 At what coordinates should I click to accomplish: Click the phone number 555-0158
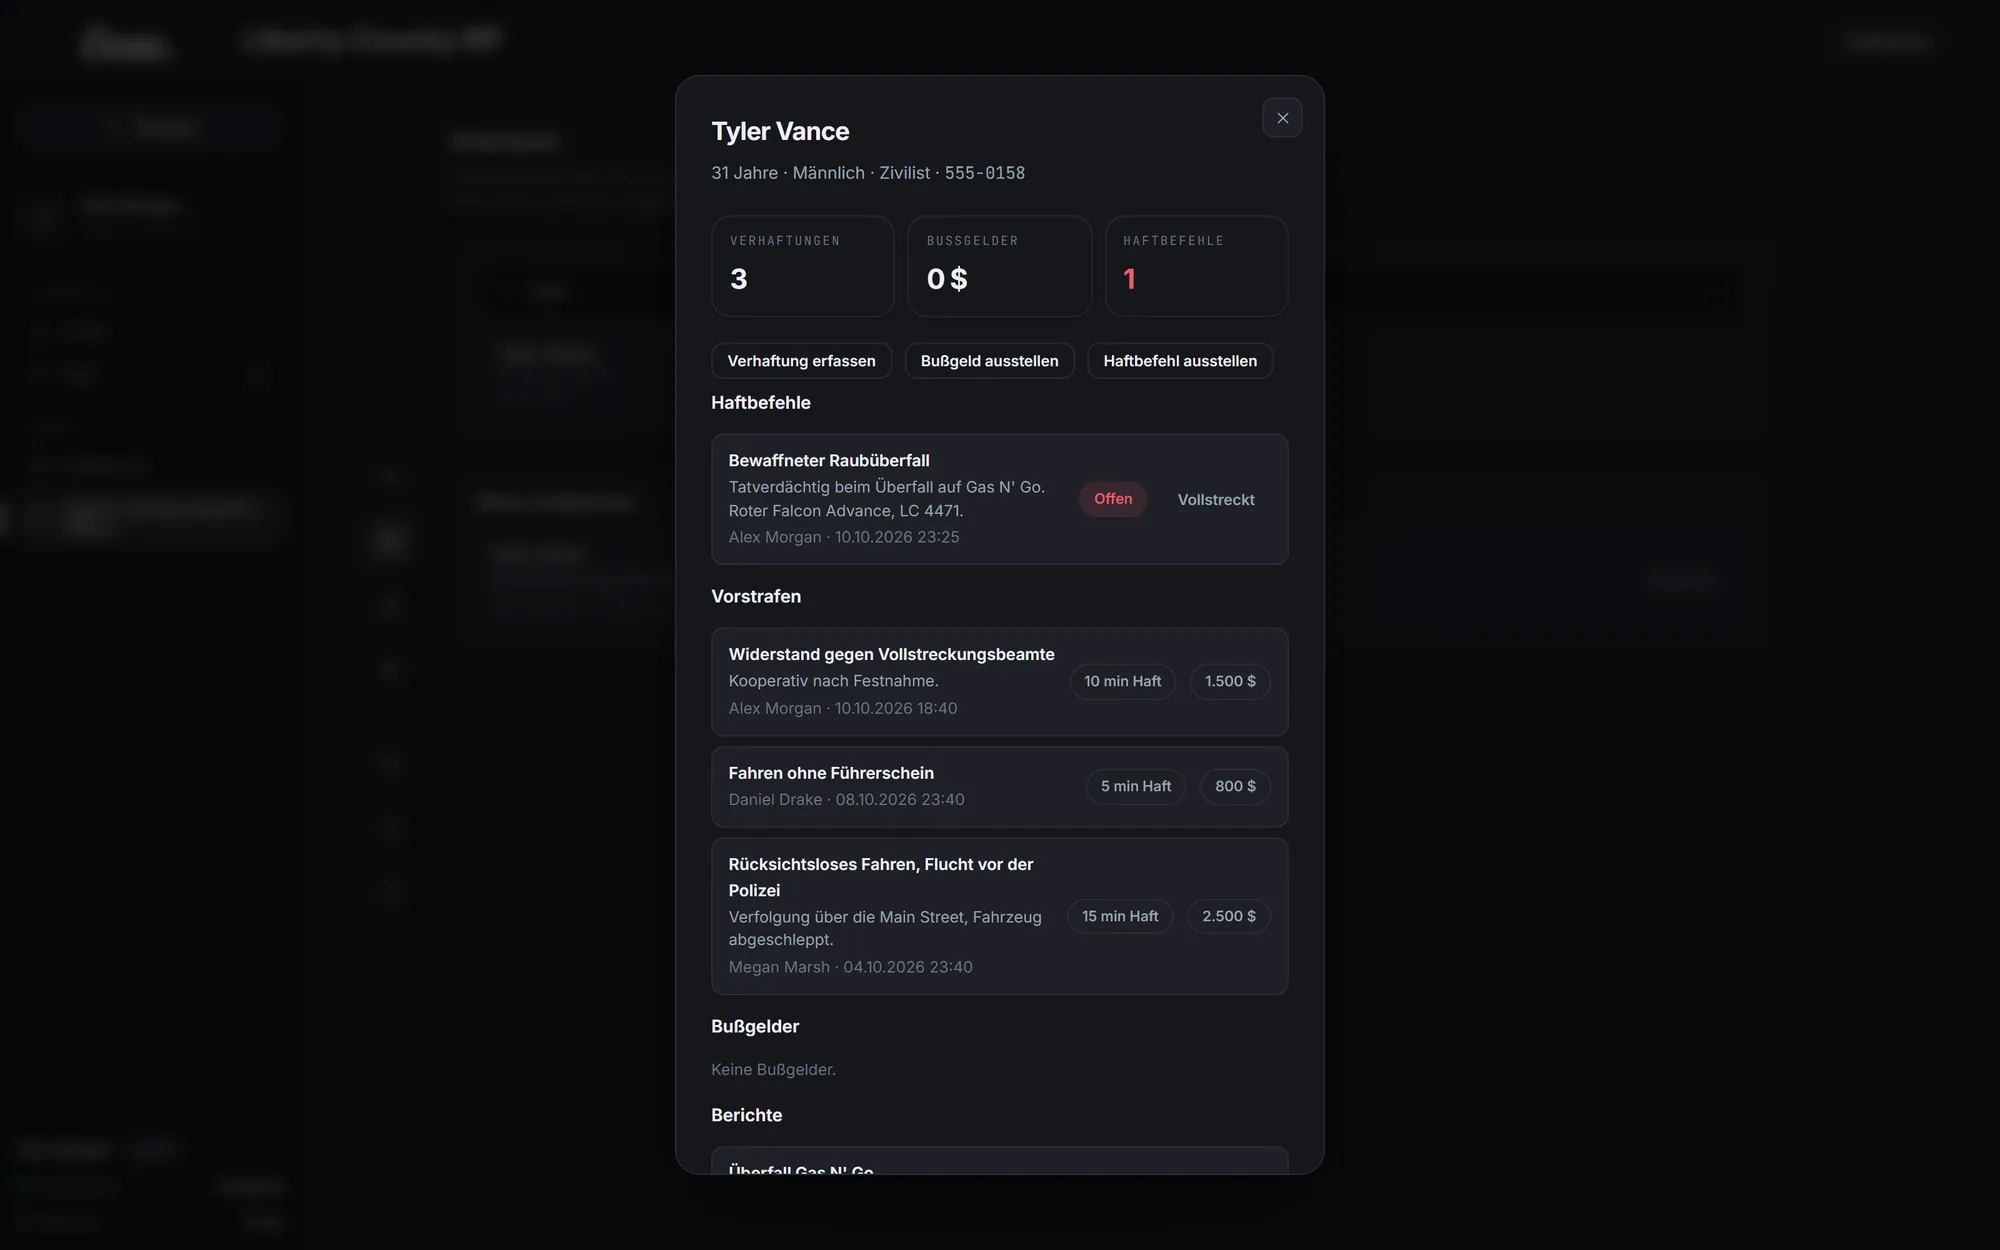click(x=985, y=173)
